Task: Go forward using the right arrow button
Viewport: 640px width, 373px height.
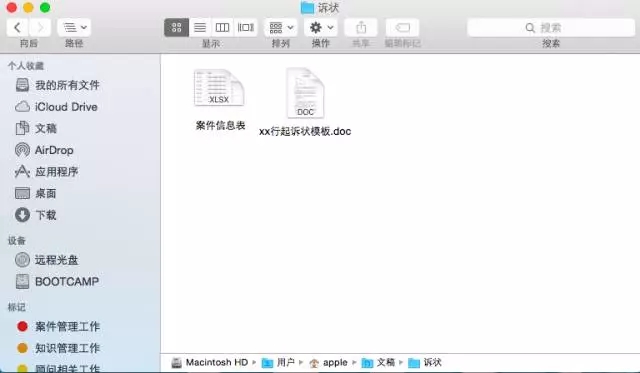Action: click(40, 28)
